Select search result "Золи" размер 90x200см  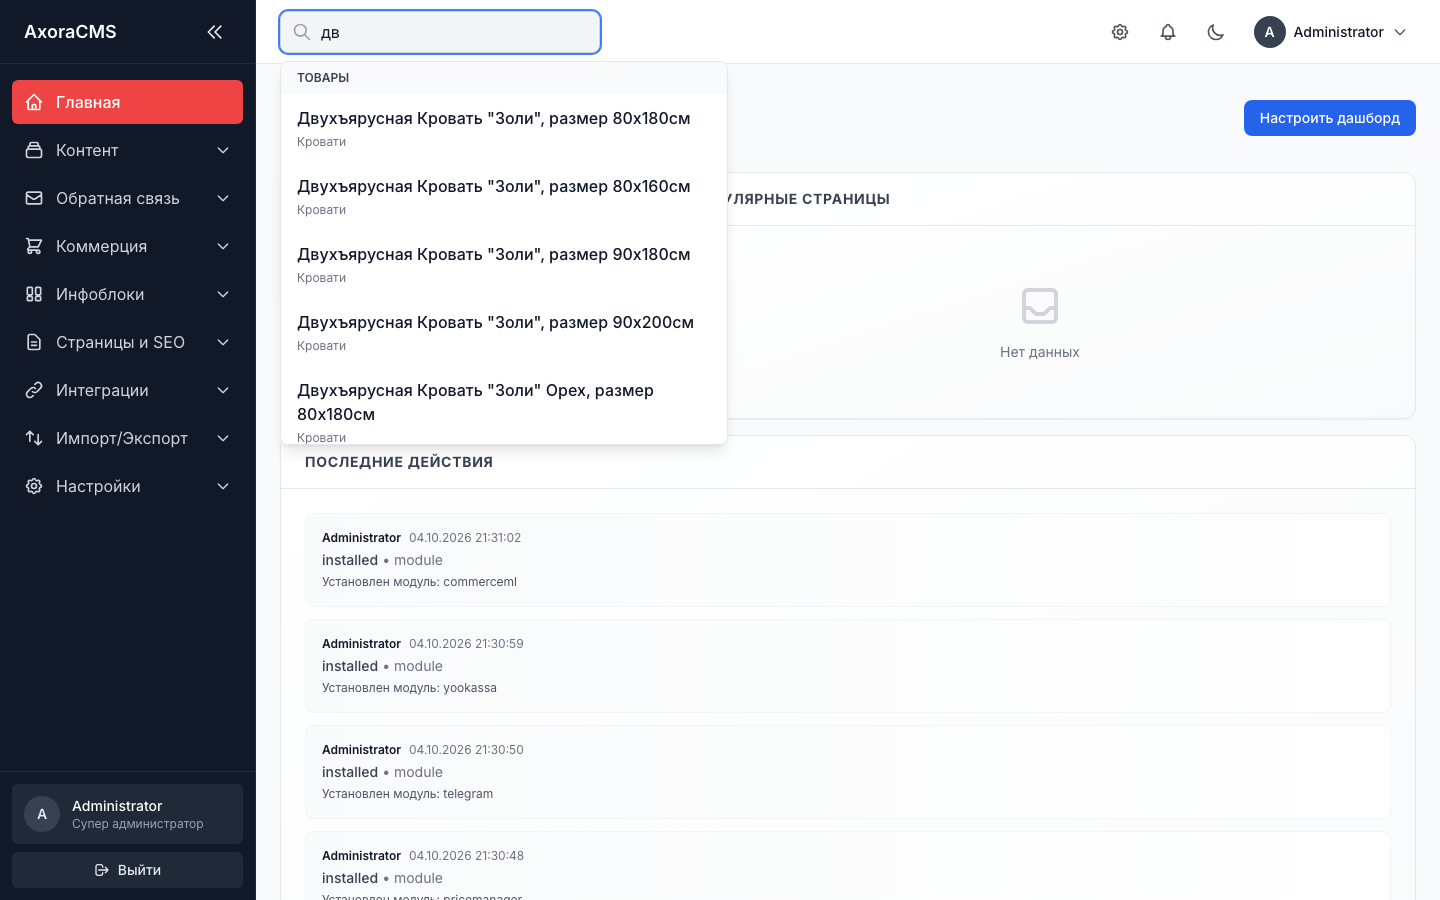point(504,333)
